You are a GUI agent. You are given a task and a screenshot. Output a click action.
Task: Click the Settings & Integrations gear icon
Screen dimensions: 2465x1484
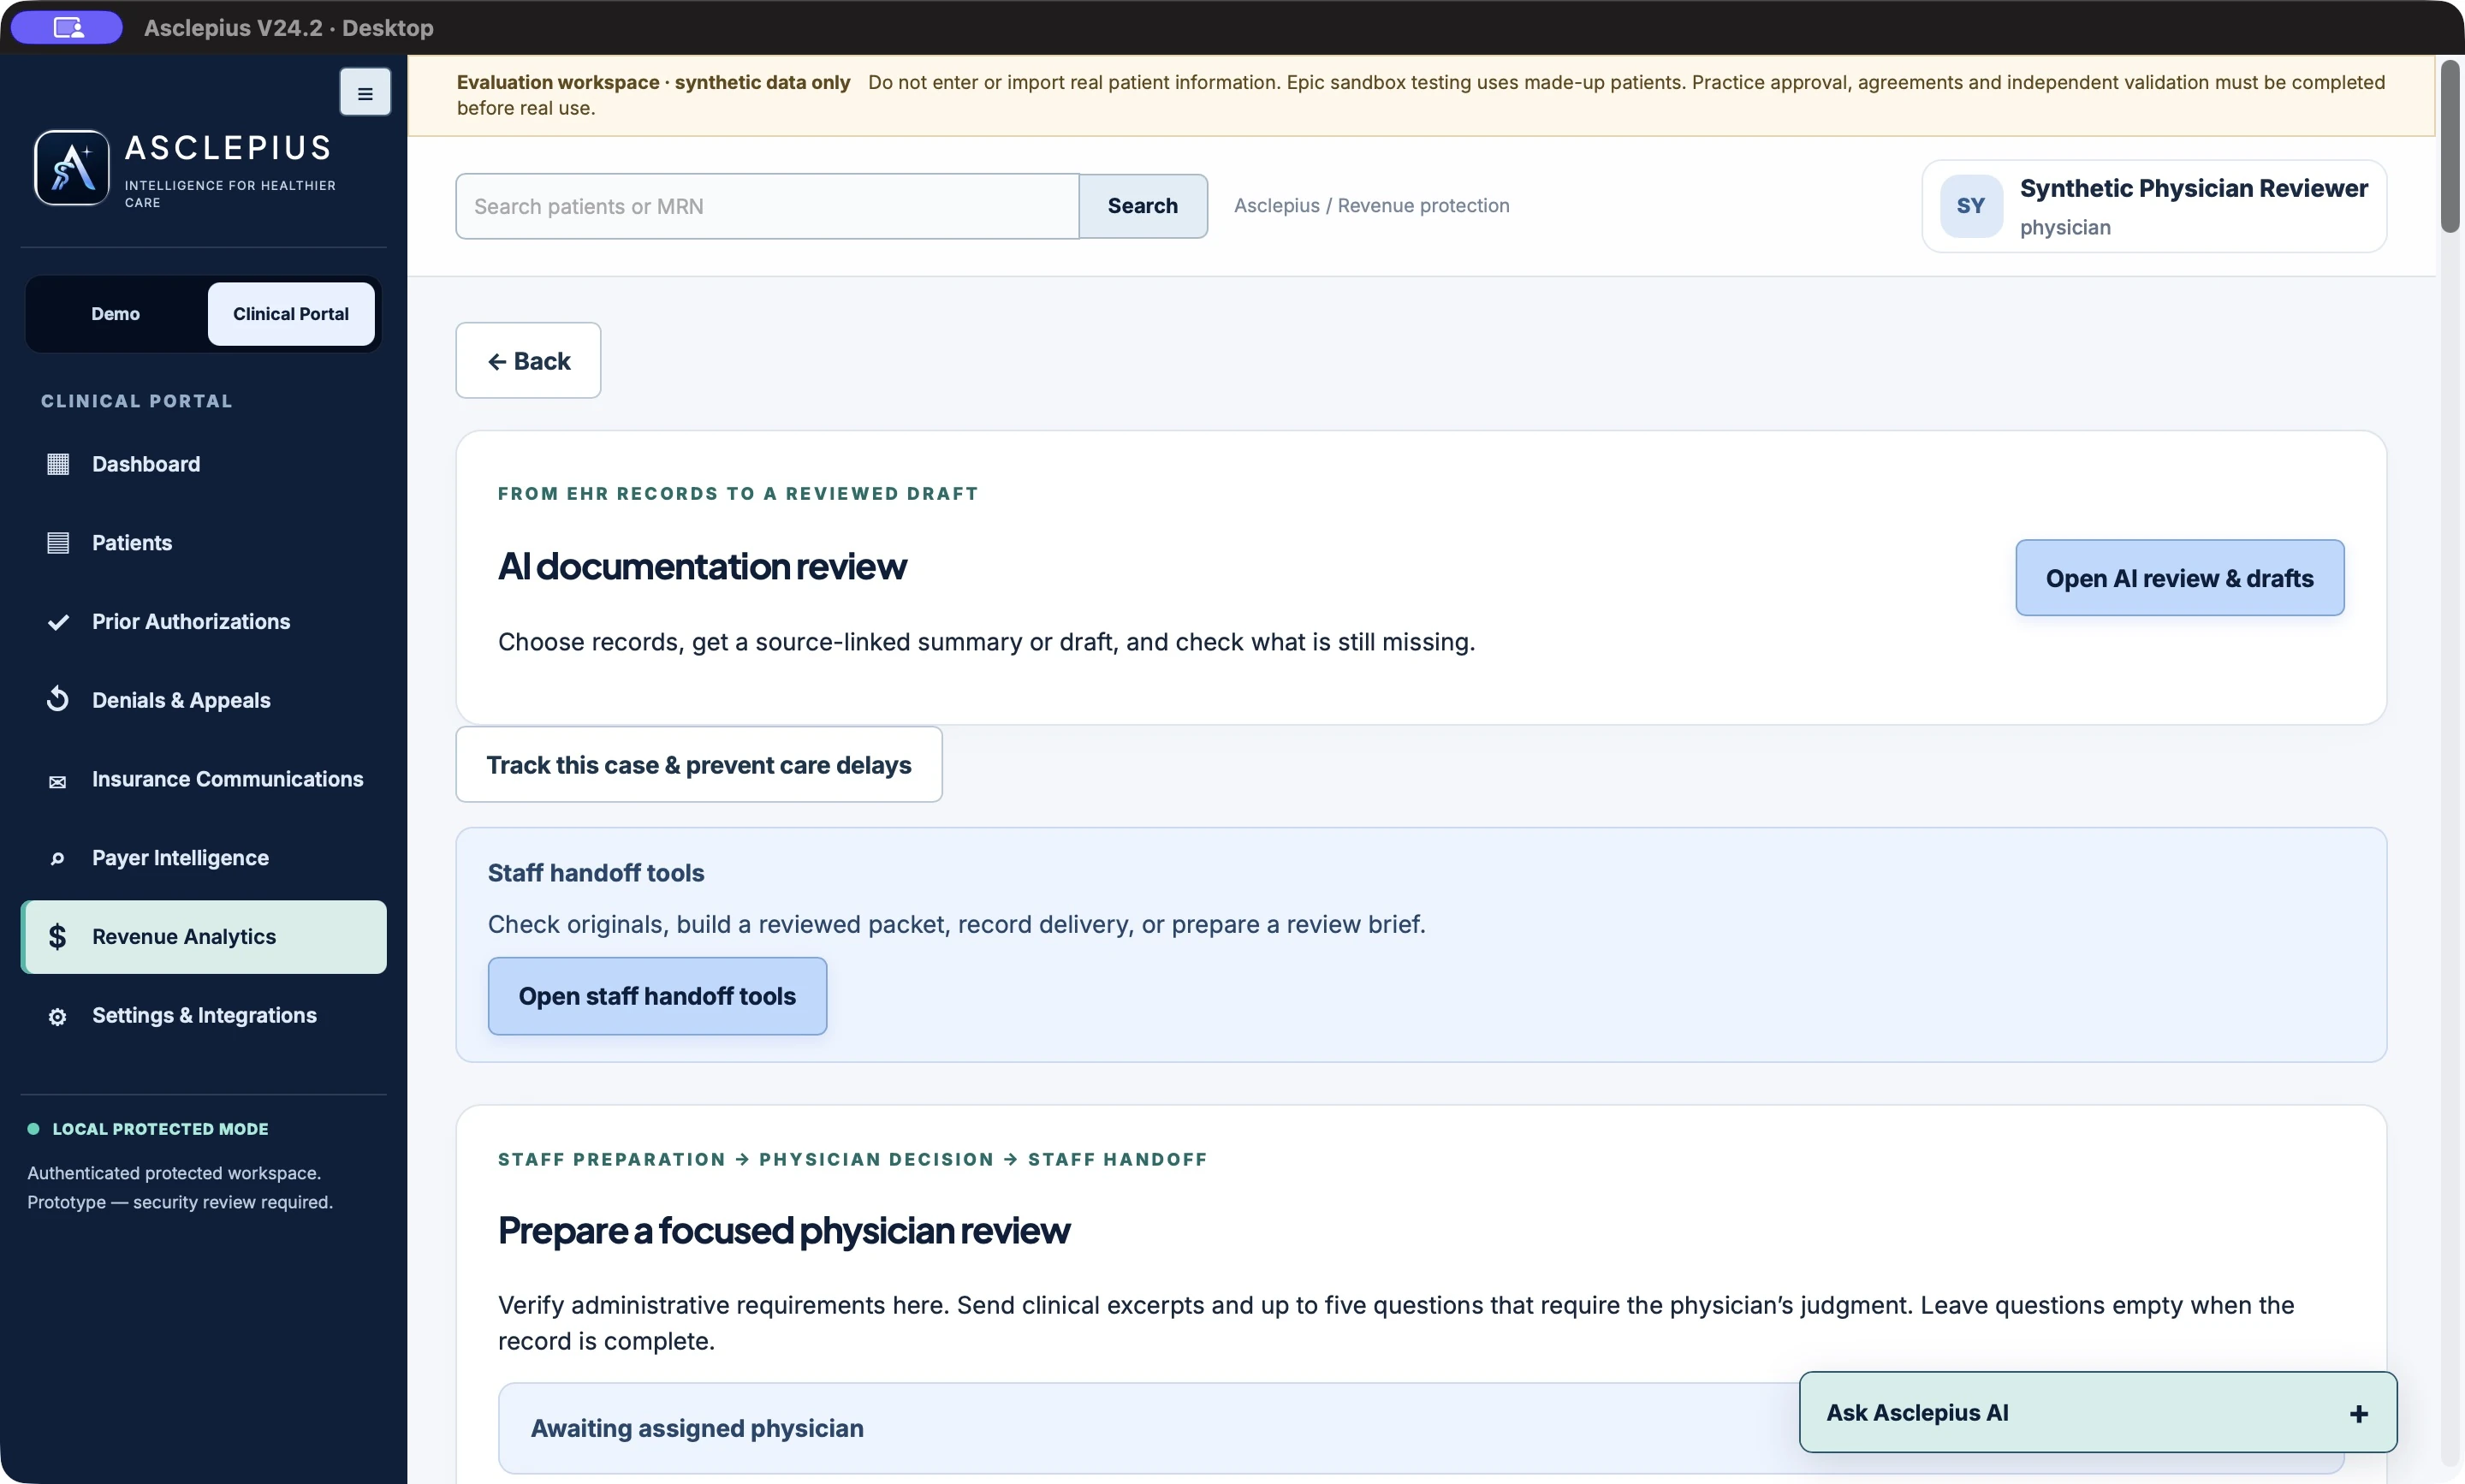tap(58, 1016)
